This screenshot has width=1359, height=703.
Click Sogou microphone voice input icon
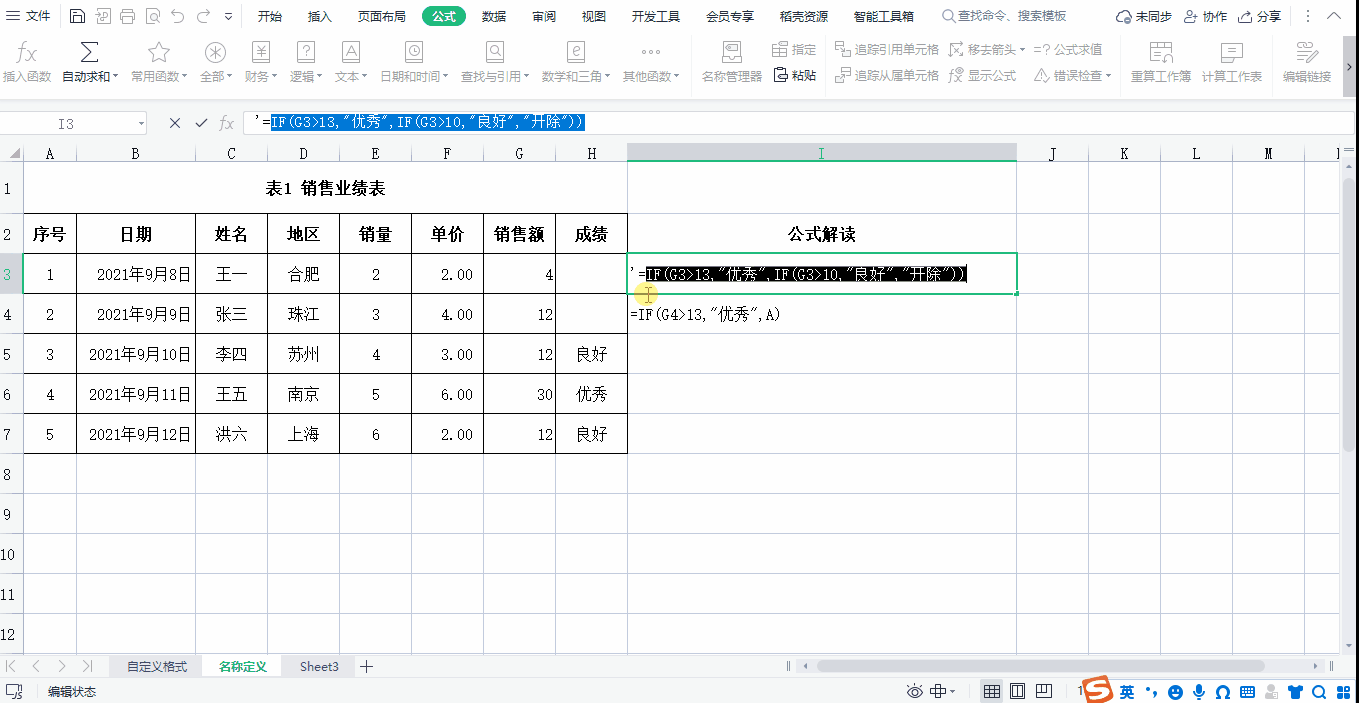pyautogui.click(x=1199, y=692)
